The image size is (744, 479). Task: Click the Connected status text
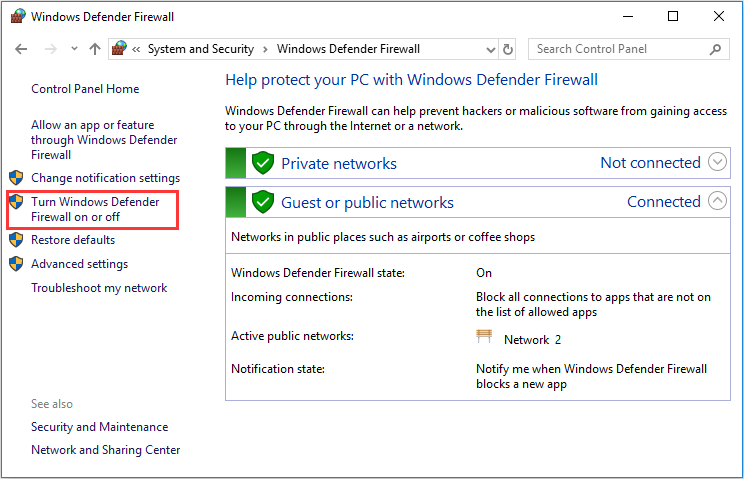664,202
